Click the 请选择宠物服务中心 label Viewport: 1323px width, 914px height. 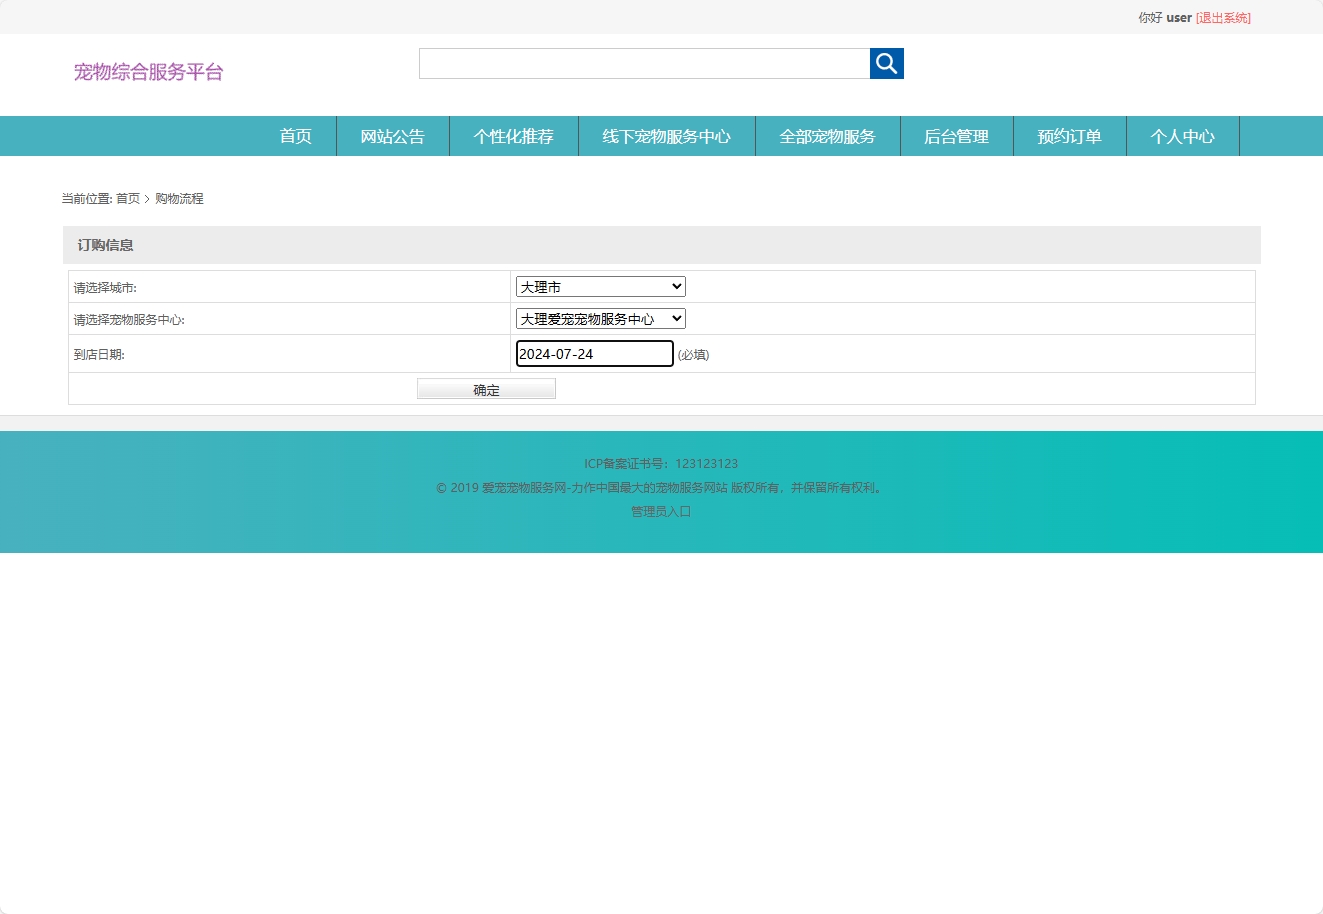click(129, 320)
